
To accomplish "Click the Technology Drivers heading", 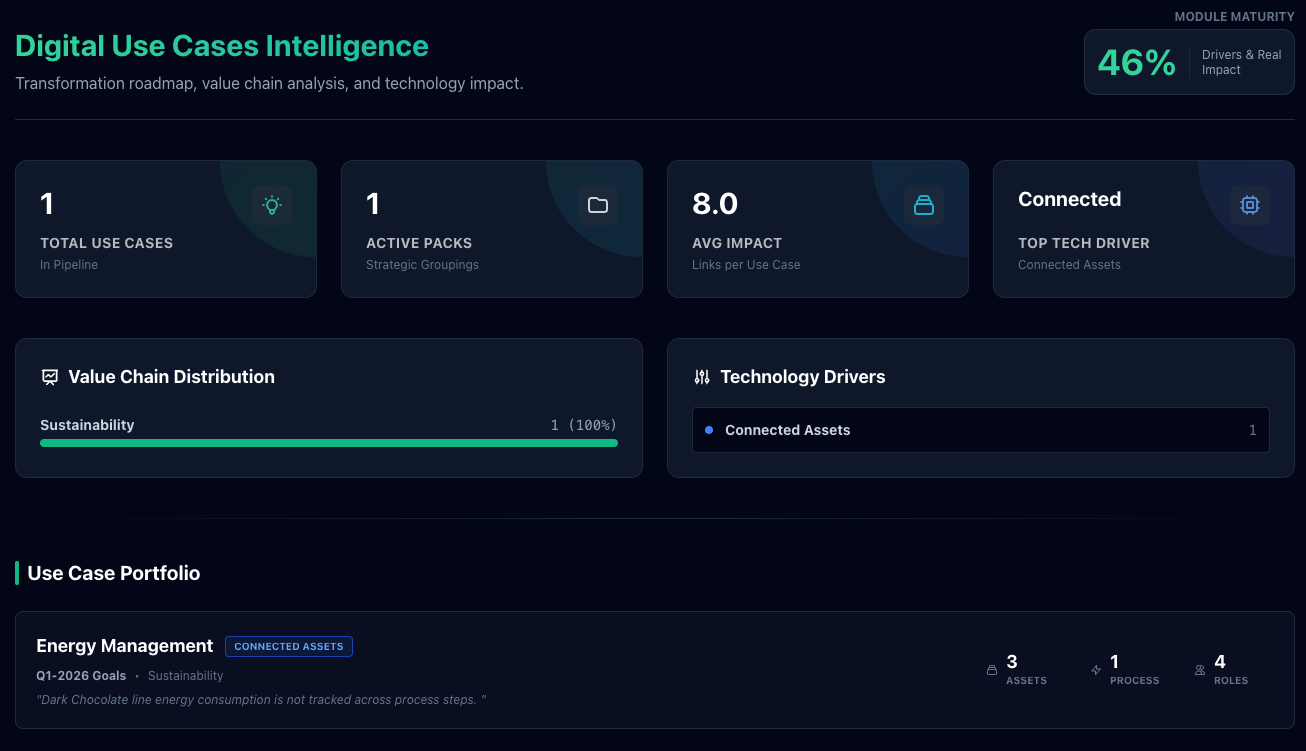I will tap(803, 377).
